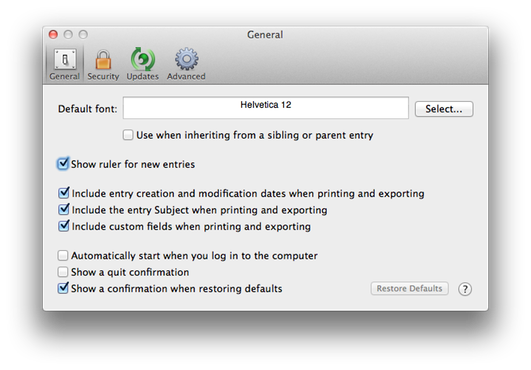Click the Restore Defaults button
The image size is (531, 370).
coord(409,288)
